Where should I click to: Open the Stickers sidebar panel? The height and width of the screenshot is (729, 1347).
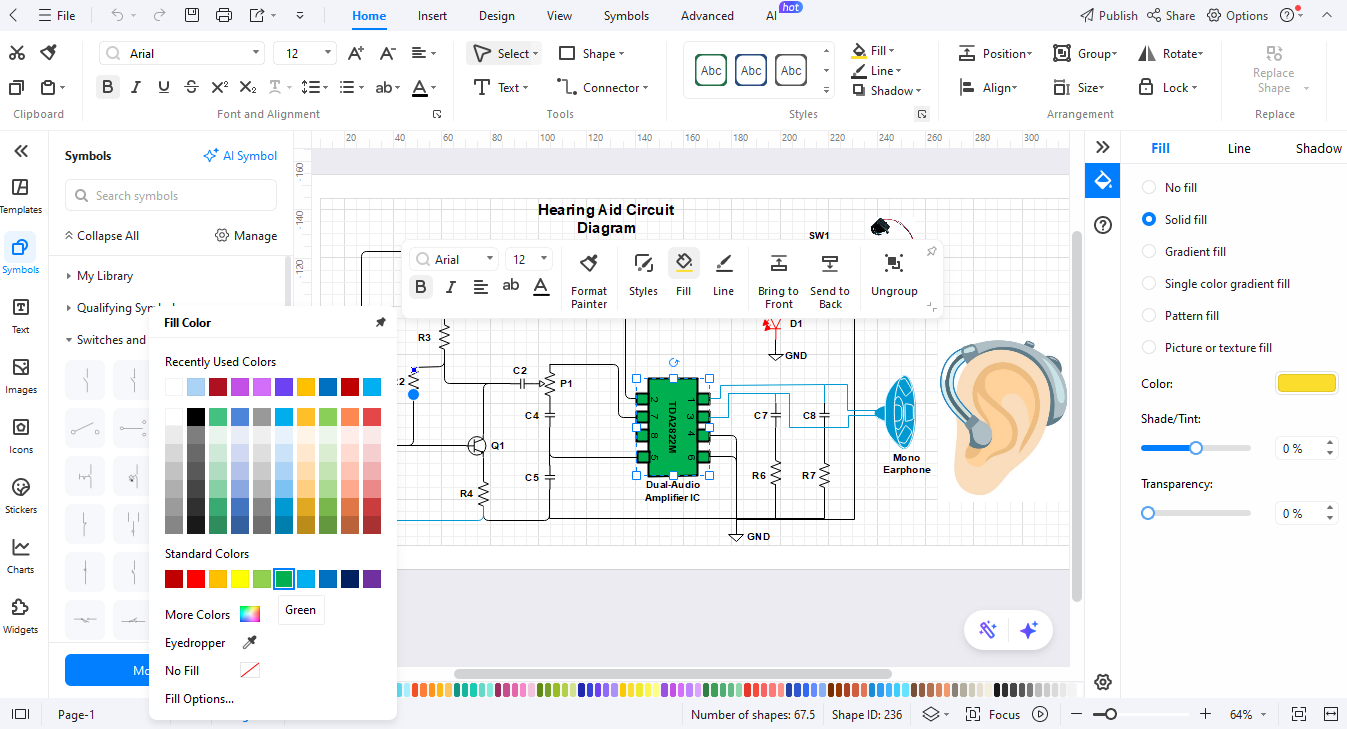click(21, 495)
